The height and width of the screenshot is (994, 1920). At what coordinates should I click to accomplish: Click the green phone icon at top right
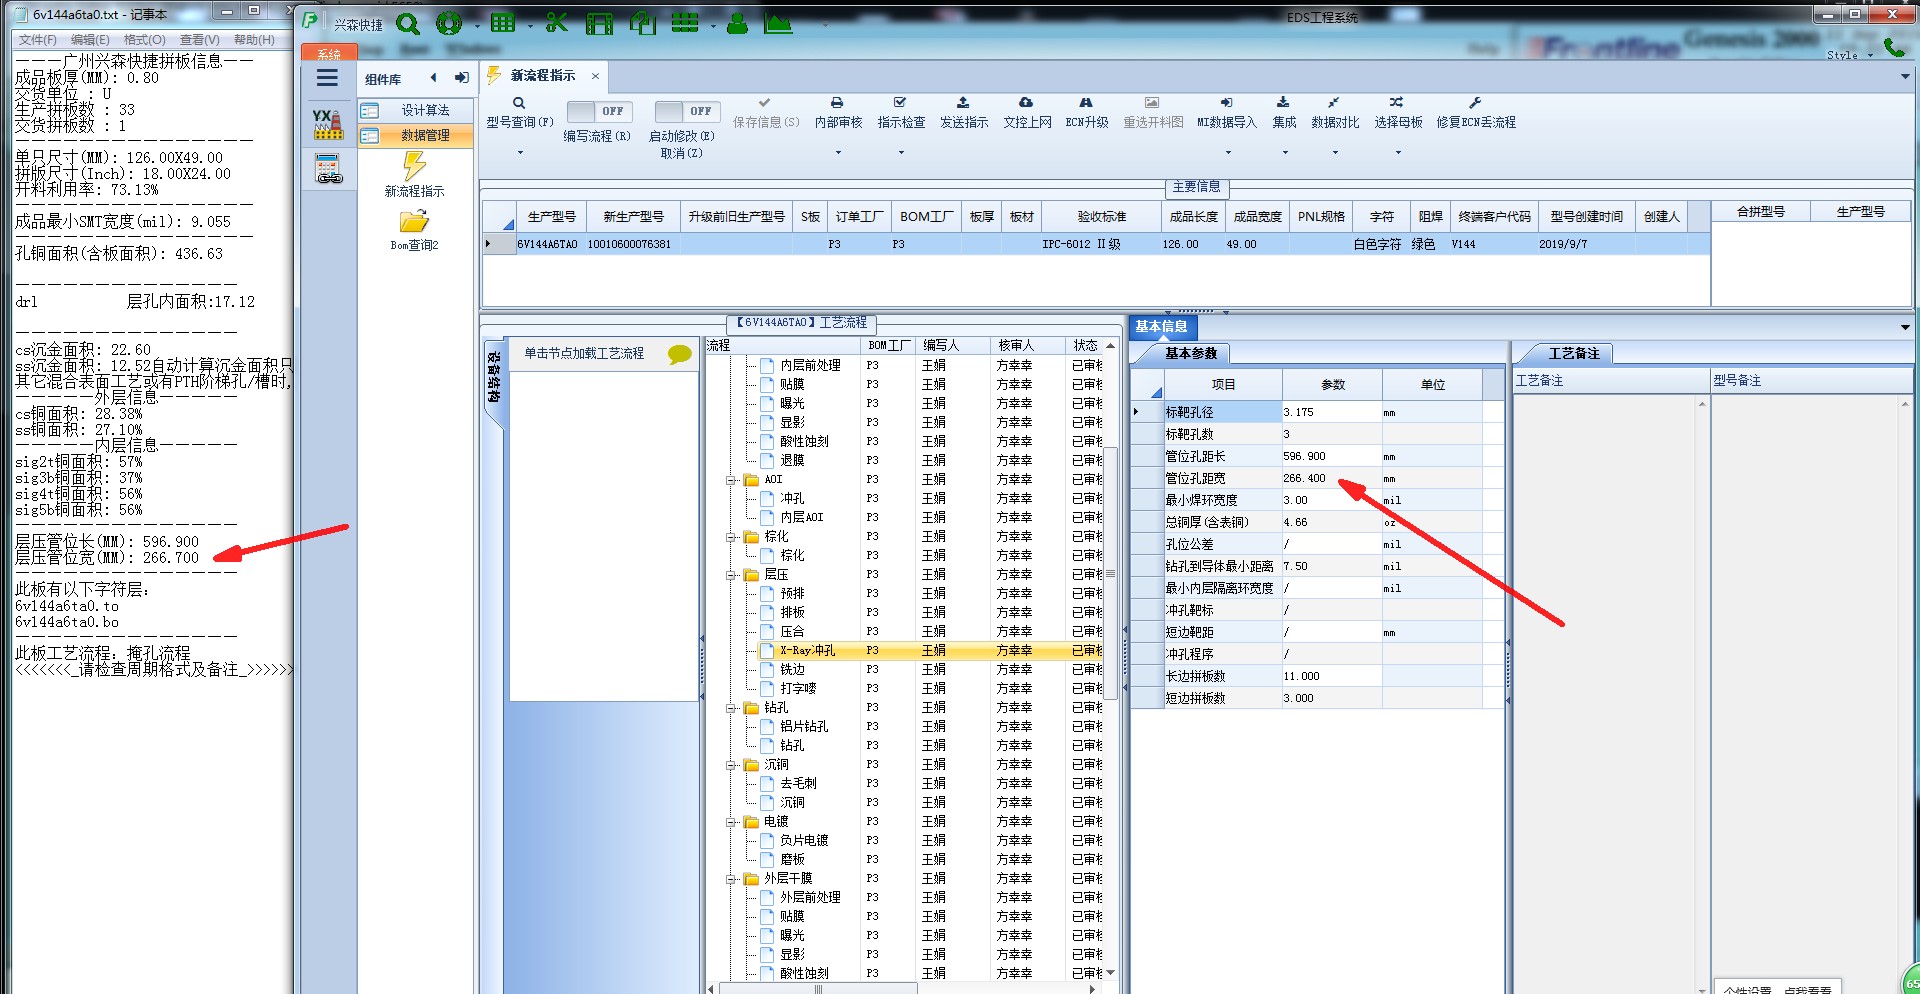1894,47
